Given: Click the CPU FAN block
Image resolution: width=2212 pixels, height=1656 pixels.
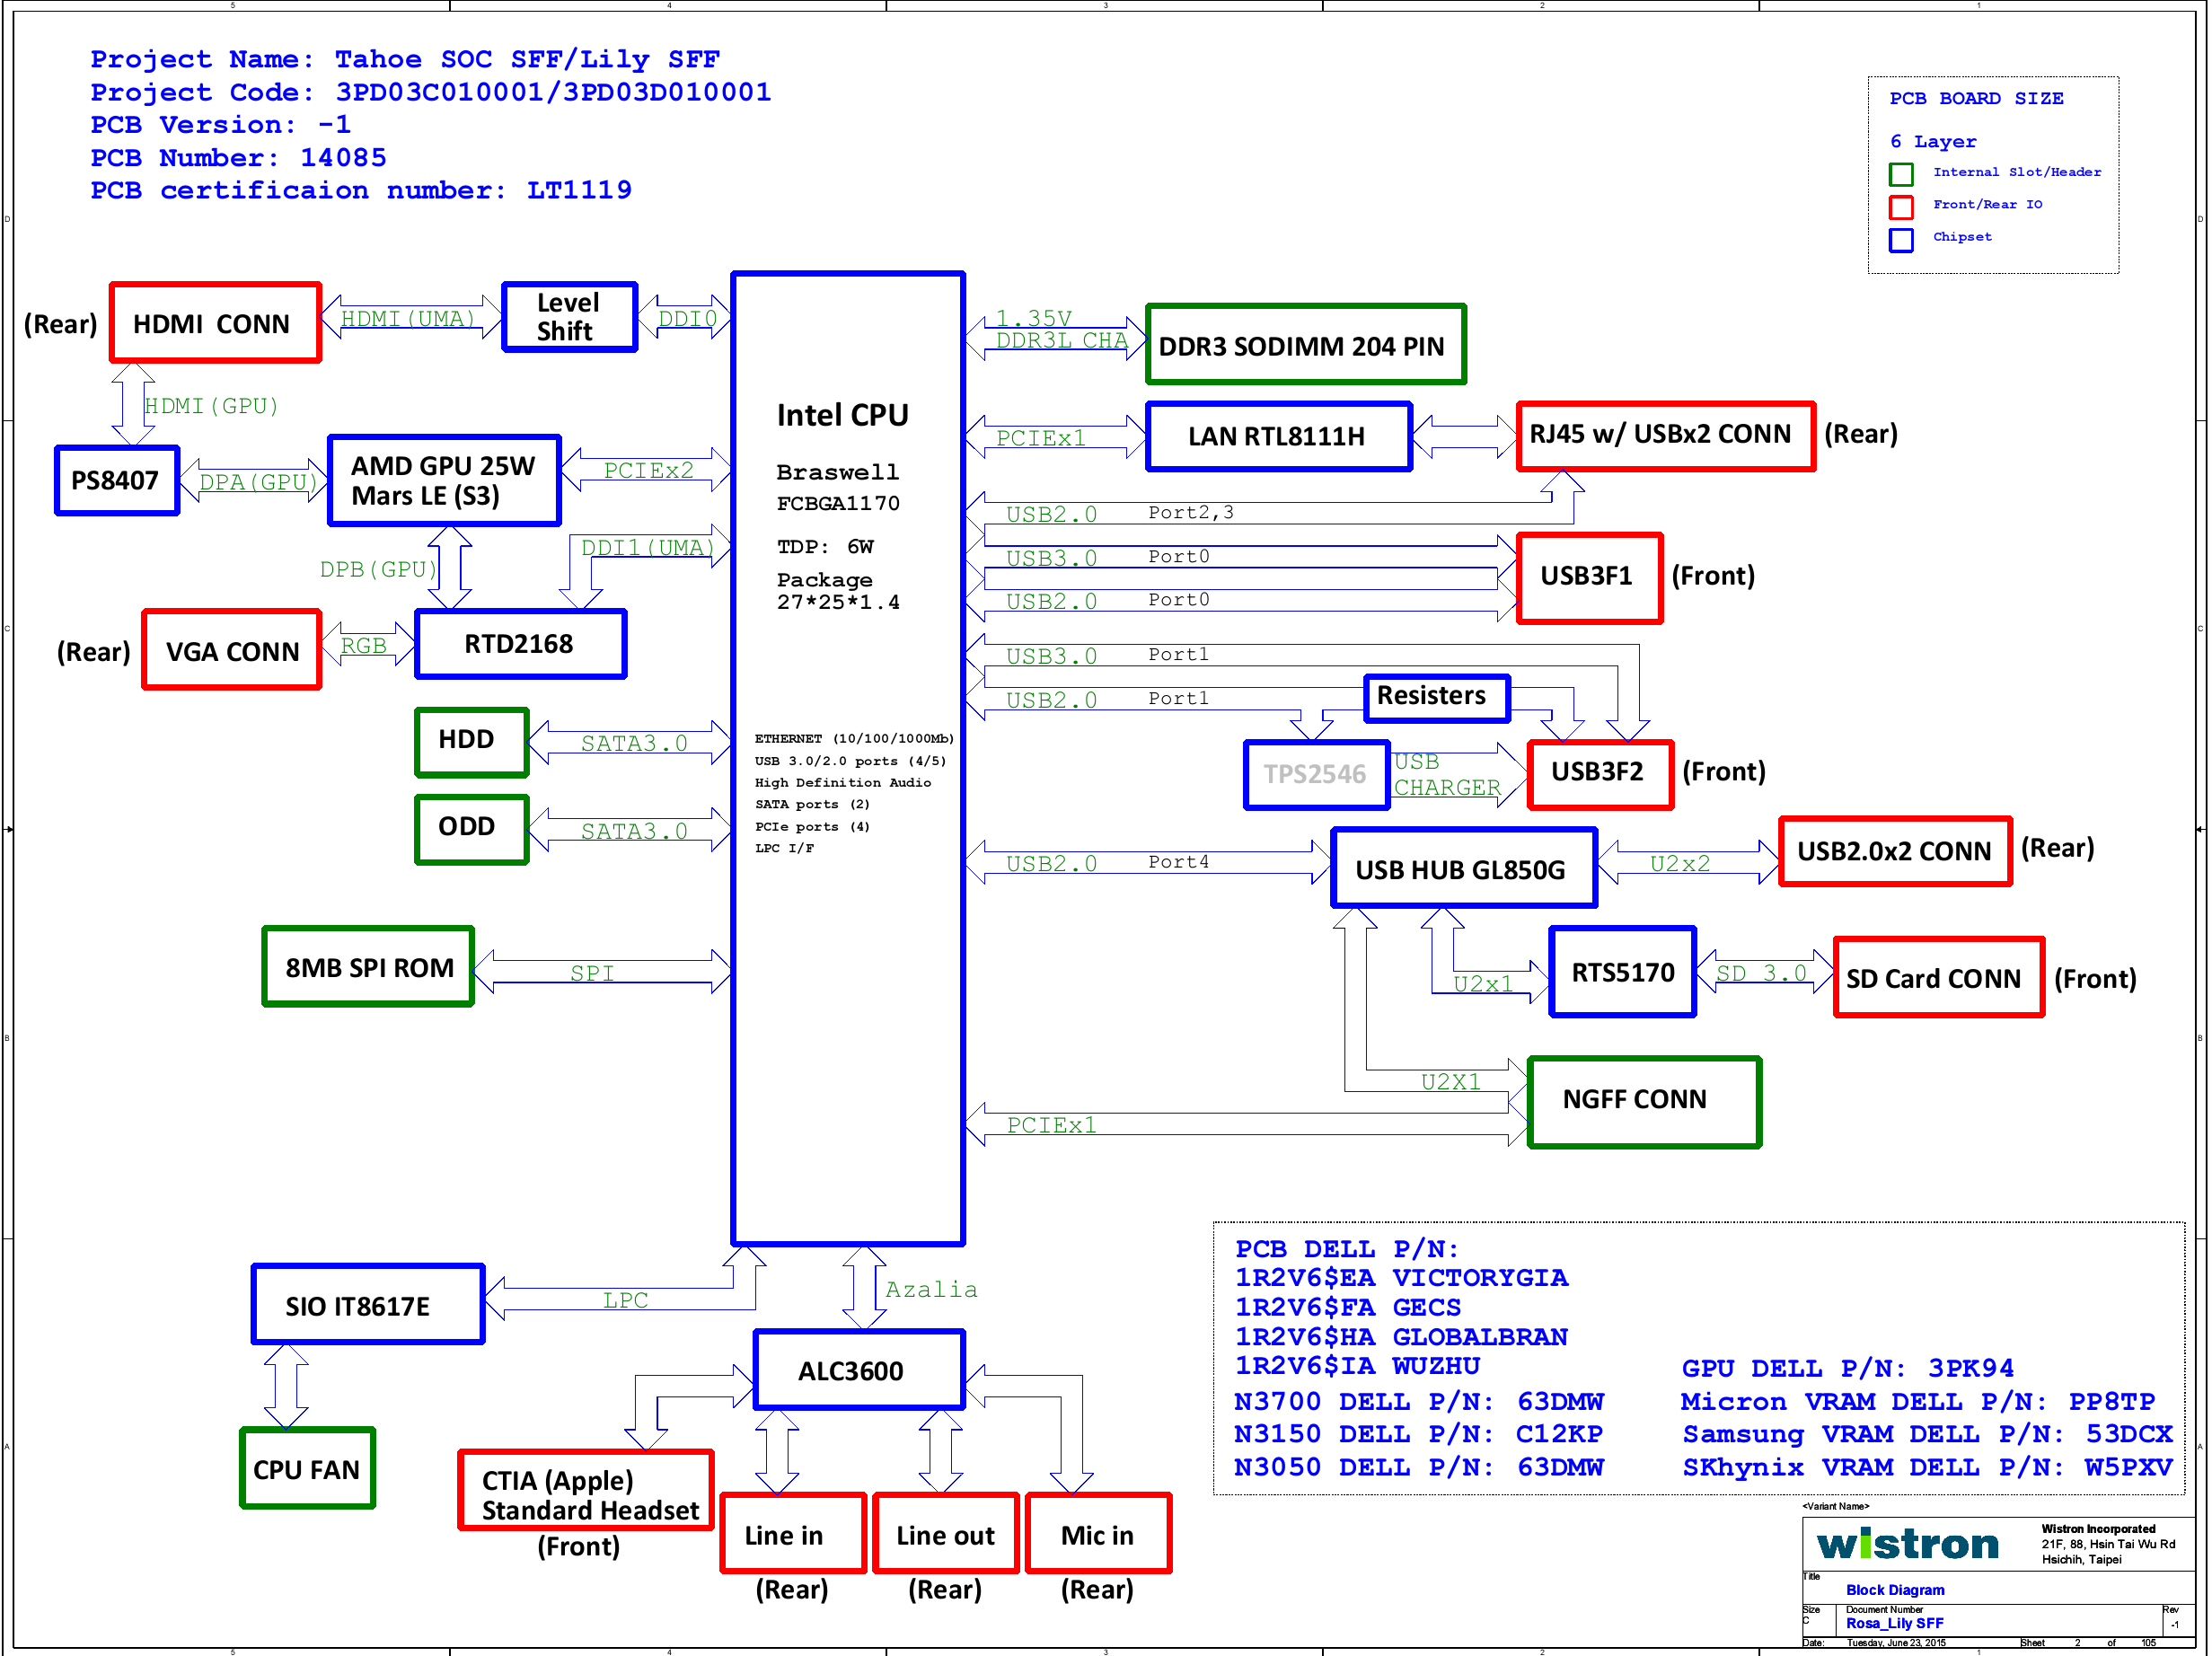Looking at the screenshot, I should [x=307, y=1468].
